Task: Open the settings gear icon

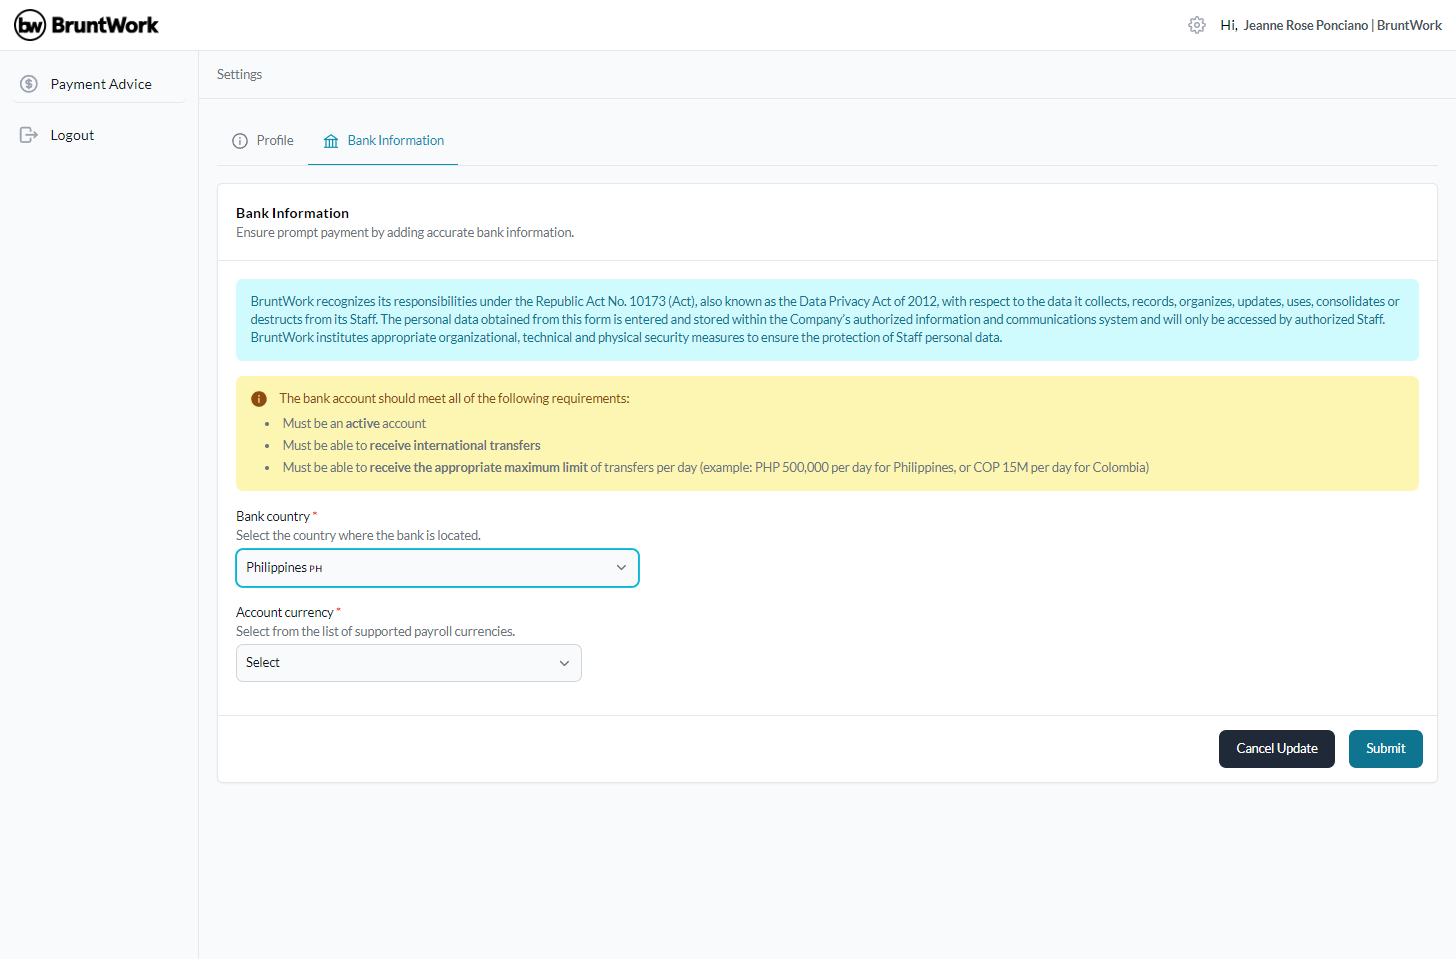Action: pyautogui.click(x=1197, y=25)
